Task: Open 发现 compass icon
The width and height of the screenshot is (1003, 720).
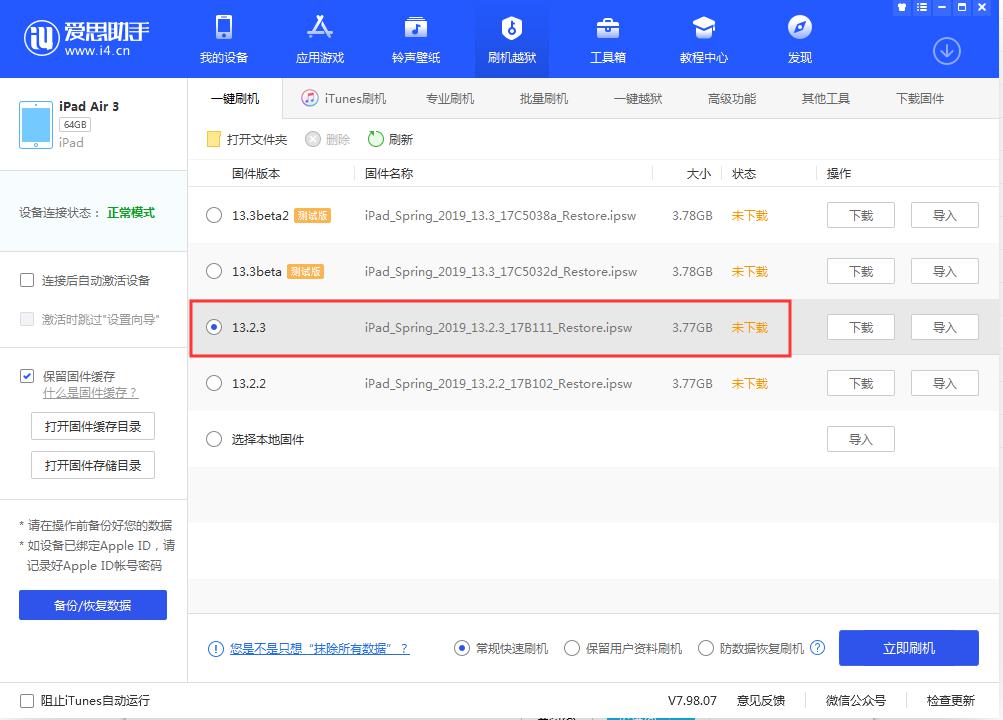Action: tap(800, 28)
